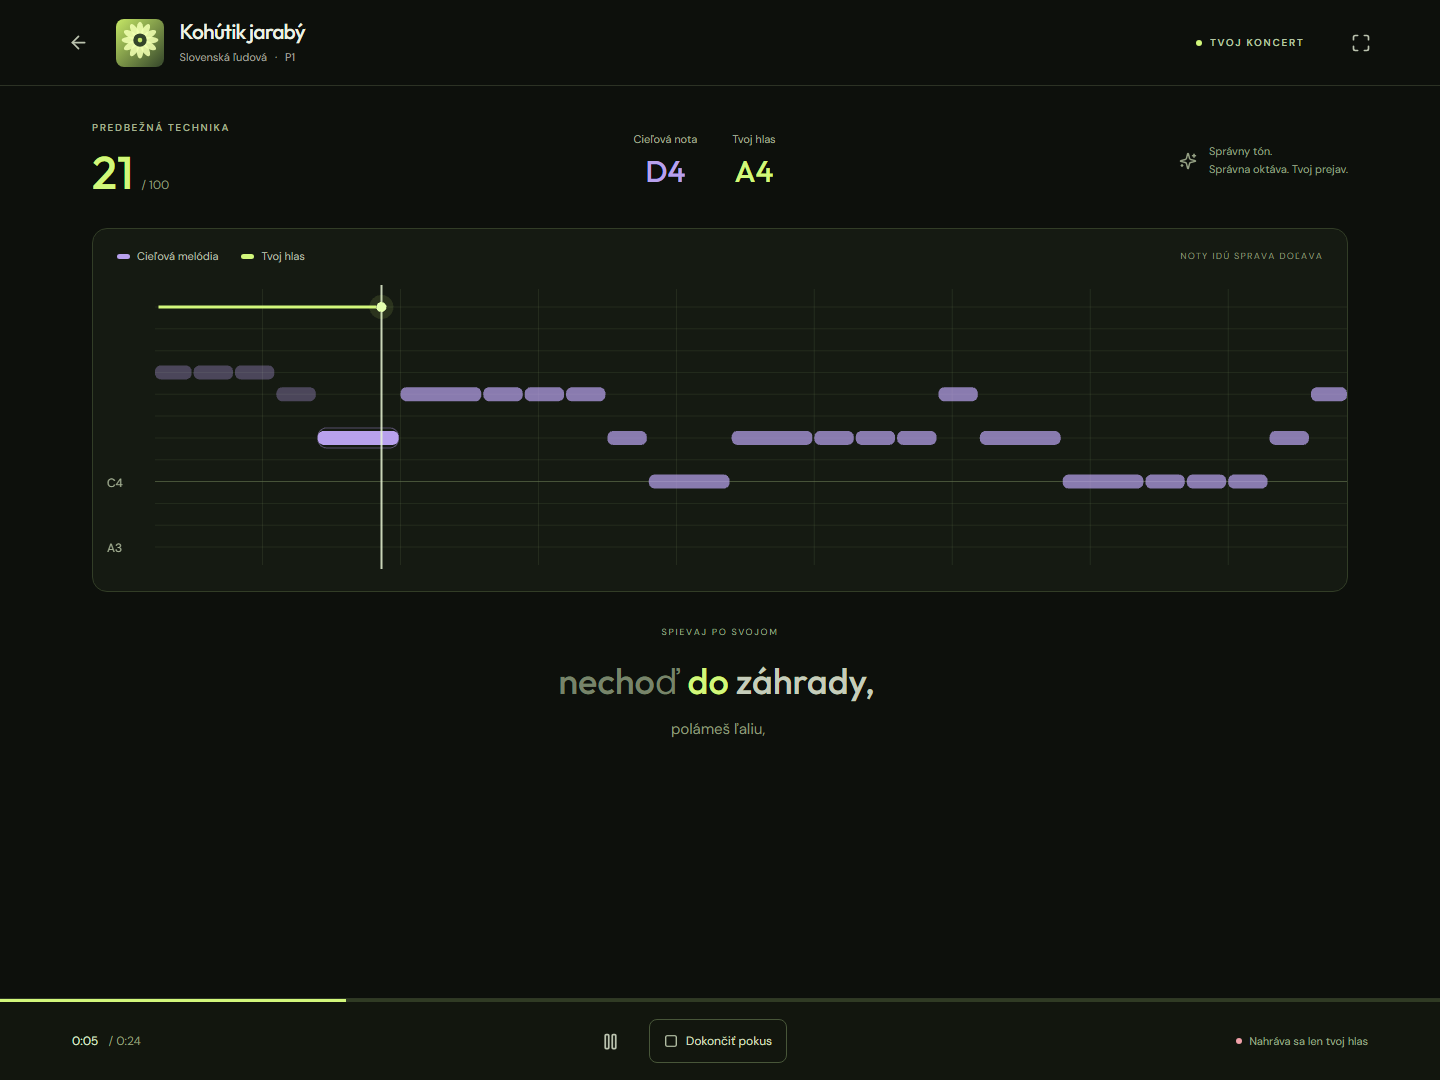Enter fullscreen mode
The height and width of the screenshot is (1080, 1440).
[1361, 43]
